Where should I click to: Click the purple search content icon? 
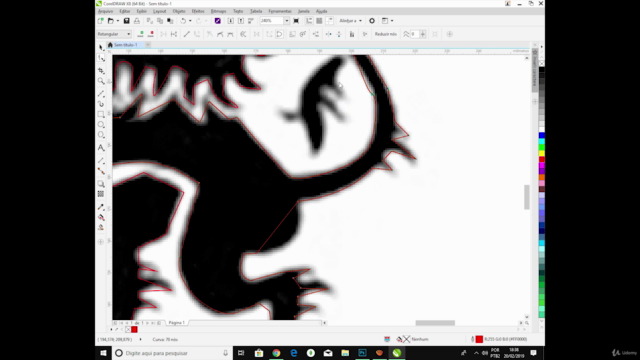click(x=218, y=21)
